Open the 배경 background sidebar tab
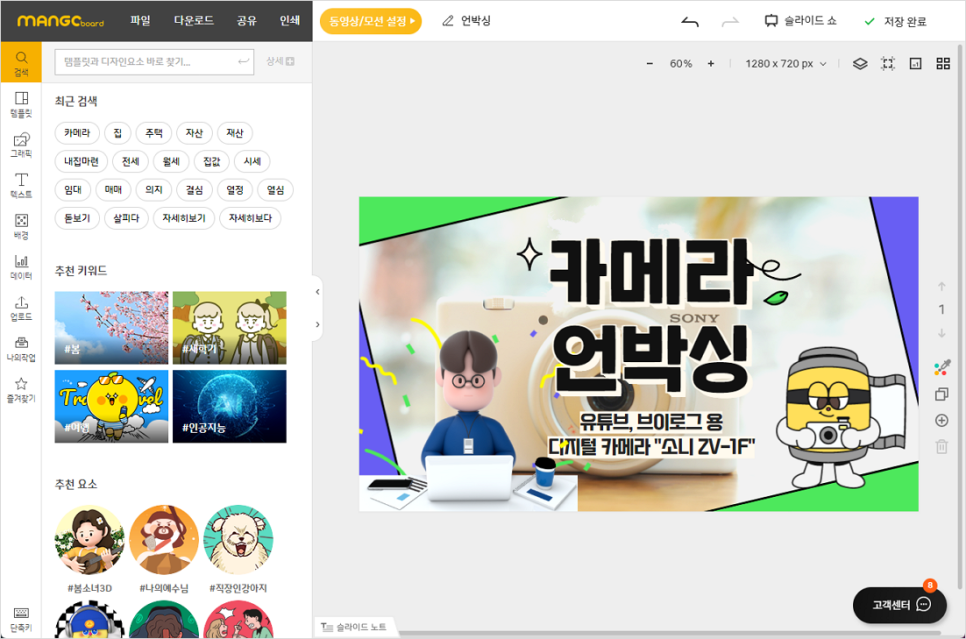The width and height of the screenshot is (966, 639). [x=21, y=226]
